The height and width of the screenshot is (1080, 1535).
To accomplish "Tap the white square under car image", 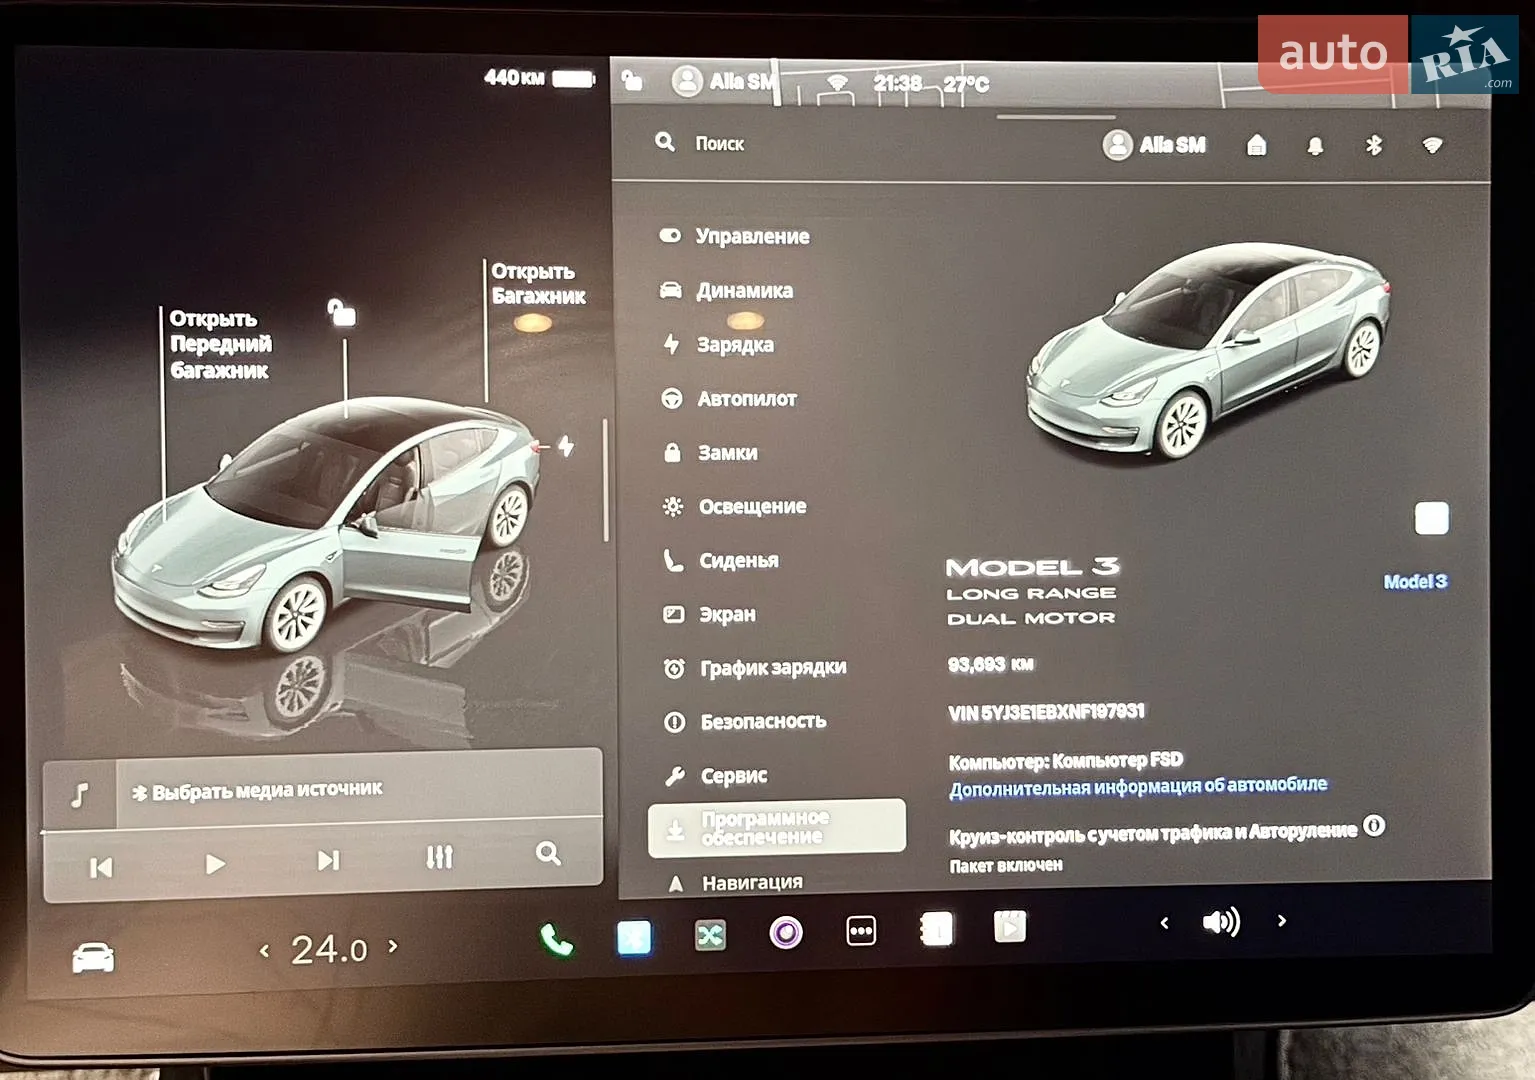I will coord(1431,518).
